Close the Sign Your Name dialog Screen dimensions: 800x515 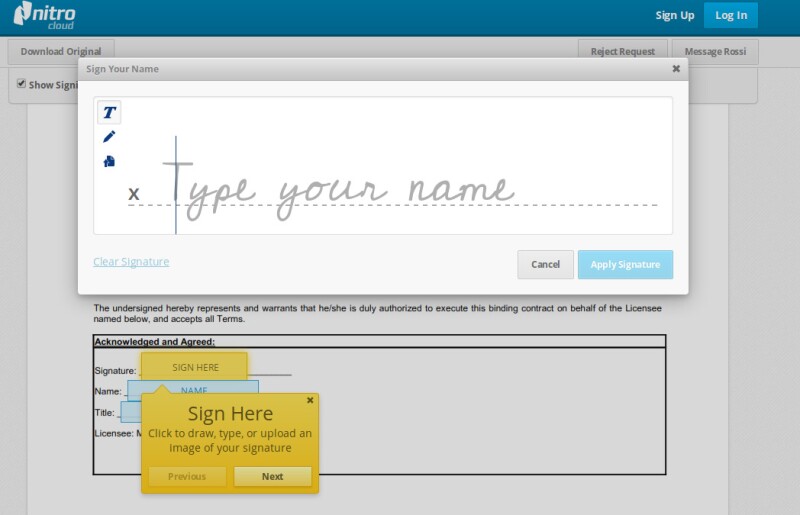tap(676, 69)
